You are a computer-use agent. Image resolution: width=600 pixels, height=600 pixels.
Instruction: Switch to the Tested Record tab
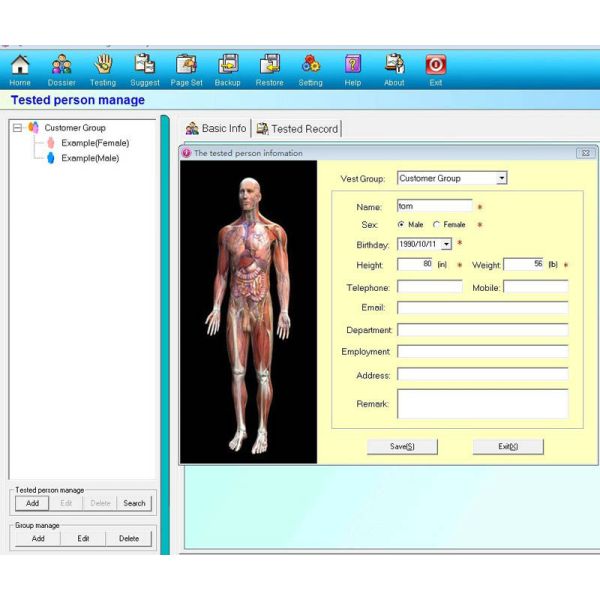298,129
